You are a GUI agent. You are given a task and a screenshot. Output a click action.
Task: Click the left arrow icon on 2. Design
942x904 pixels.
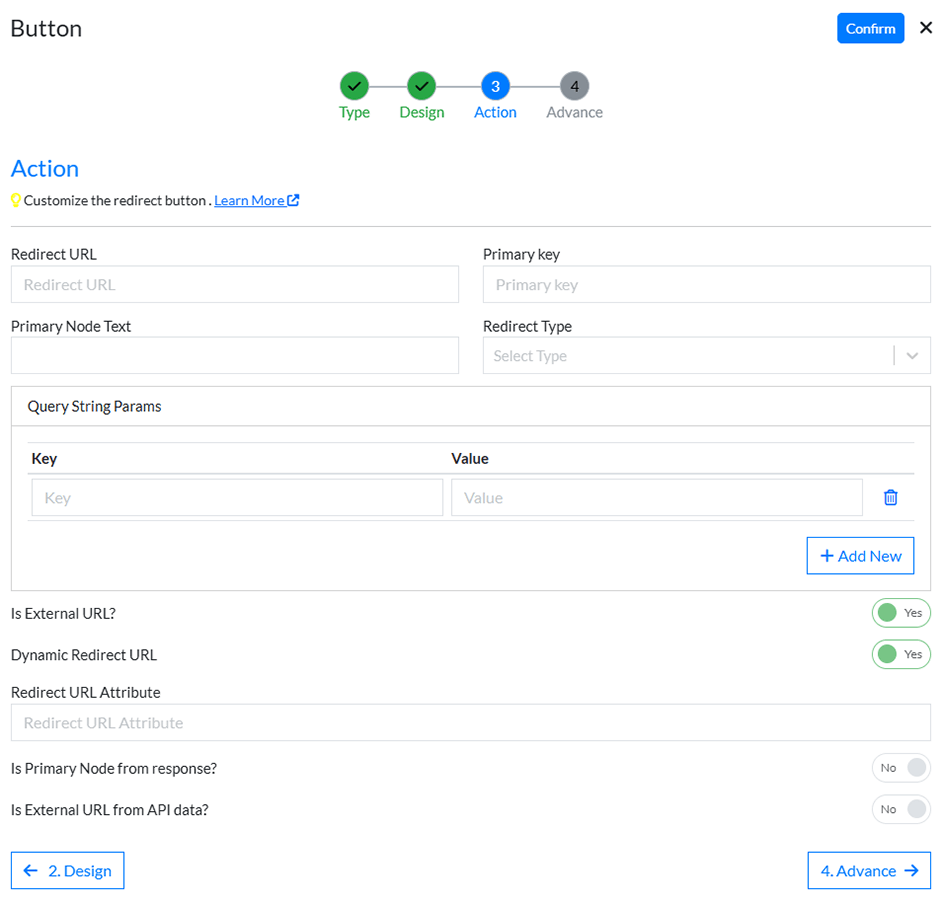tap(30, 870)
